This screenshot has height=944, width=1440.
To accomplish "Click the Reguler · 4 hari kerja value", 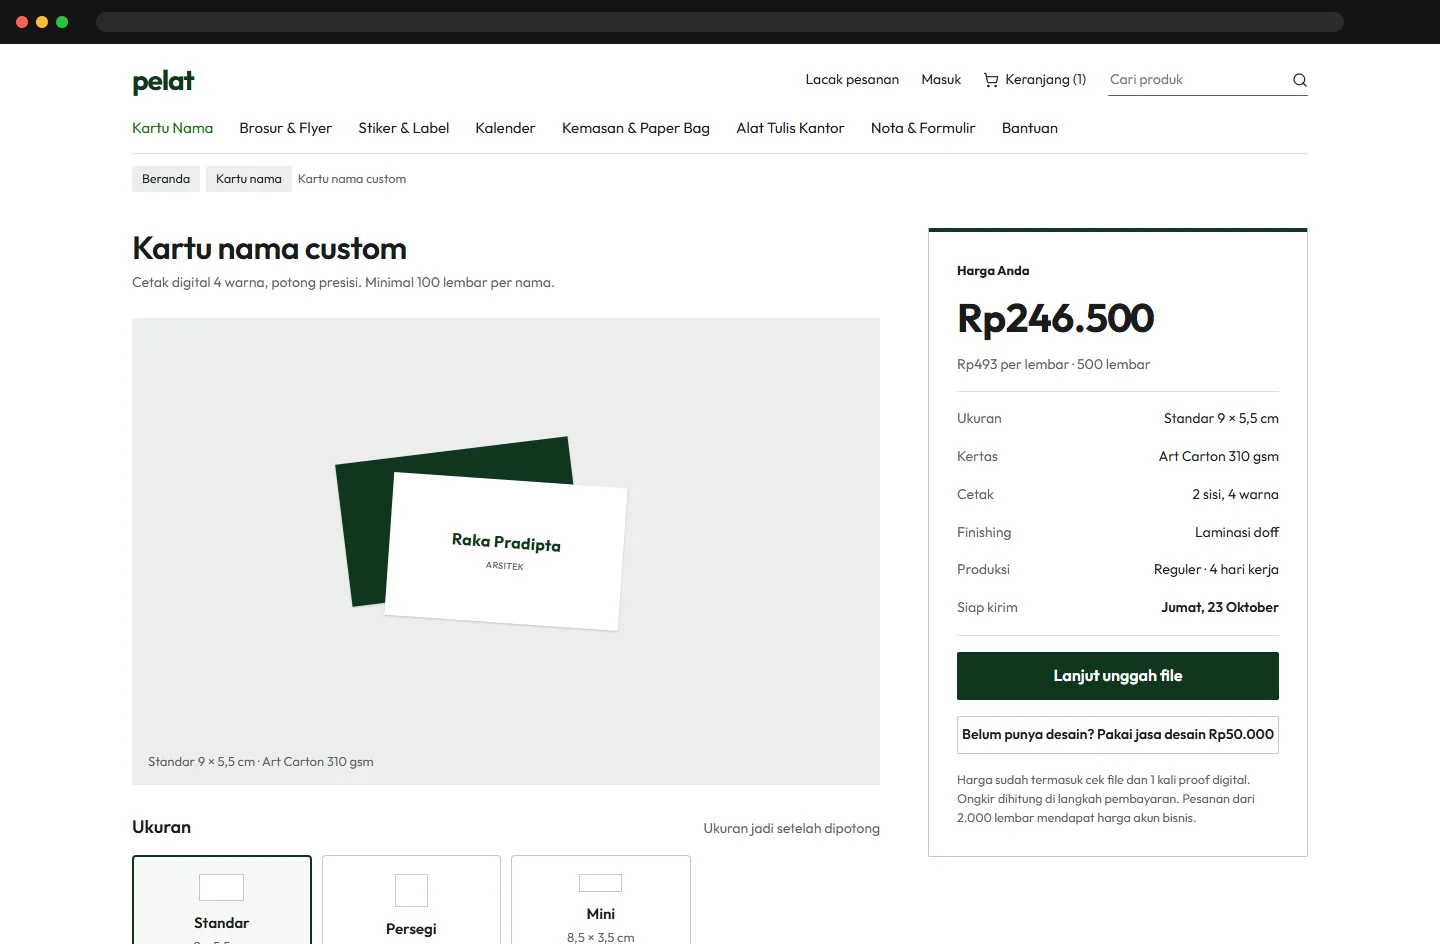I will pyautogui.click(x=1216, y=569).
